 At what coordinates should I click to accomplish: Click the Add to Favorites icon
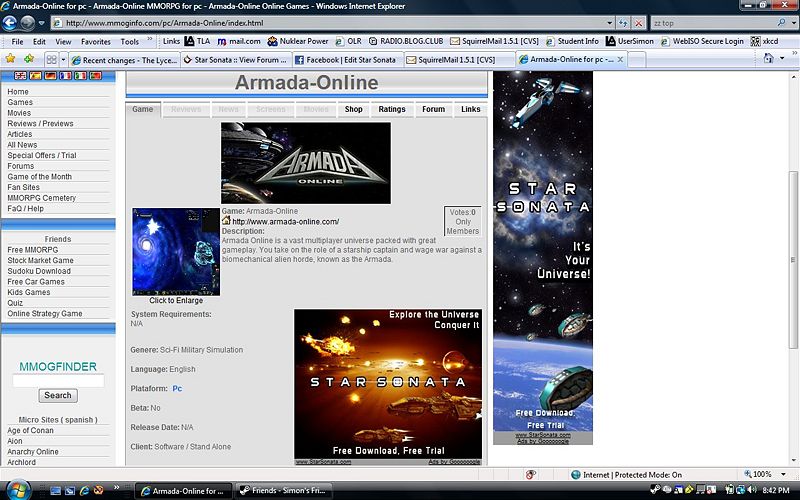click(x=29, y=59)
